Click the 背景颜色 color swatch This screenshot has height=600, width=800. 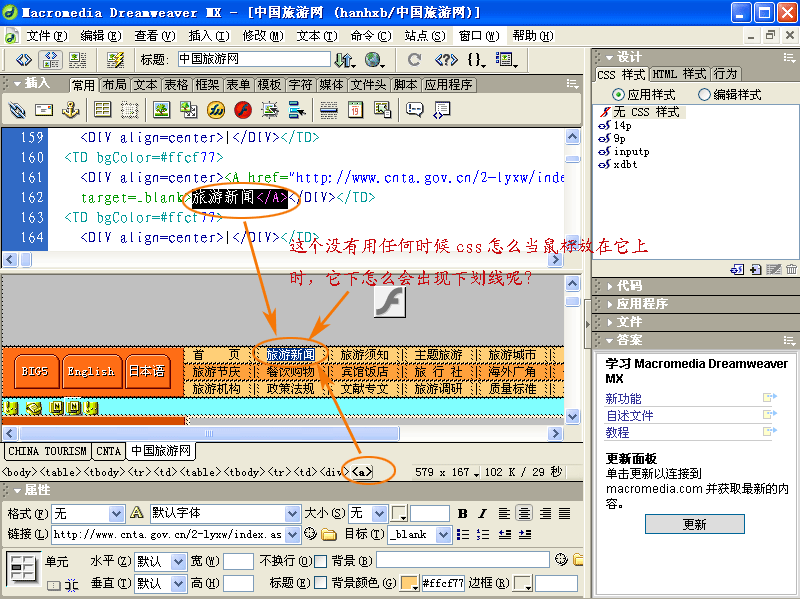(x=409, y=583)
